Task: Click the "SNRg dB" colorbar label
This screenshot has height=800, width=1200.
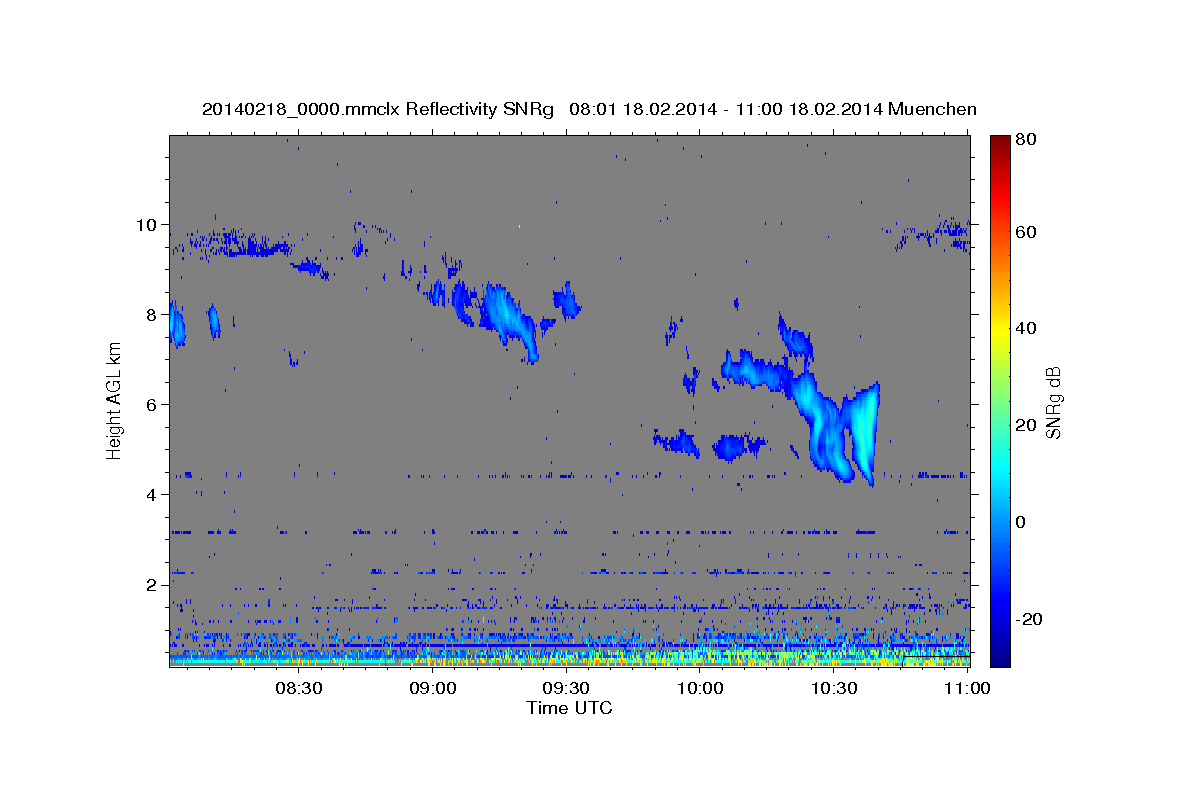Action: pos(1052,402)
